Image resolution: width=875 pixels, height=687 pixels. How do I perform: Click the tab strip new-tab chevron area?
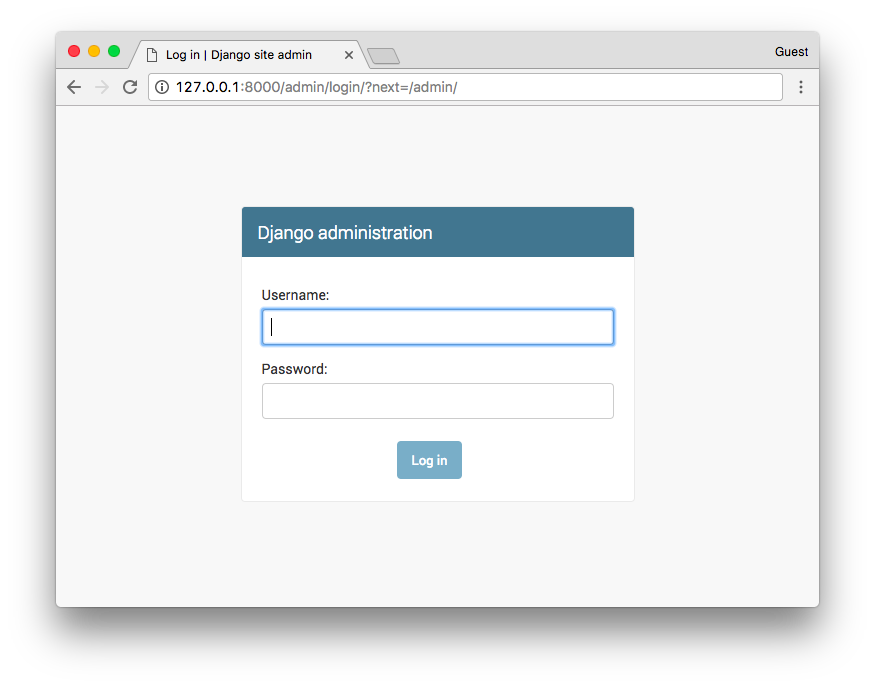(x=382, y=55)
